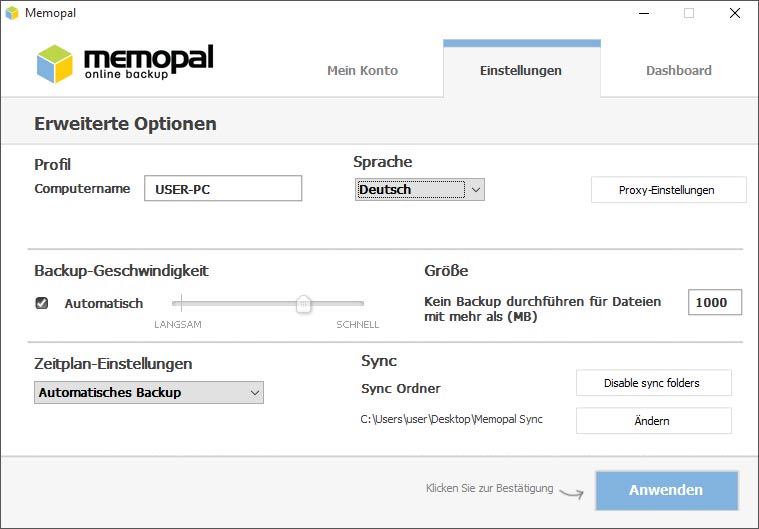759x529 pixels.
Task: Click the arrow icon pointing to Anwenden
Action: (x=572, y=493)
